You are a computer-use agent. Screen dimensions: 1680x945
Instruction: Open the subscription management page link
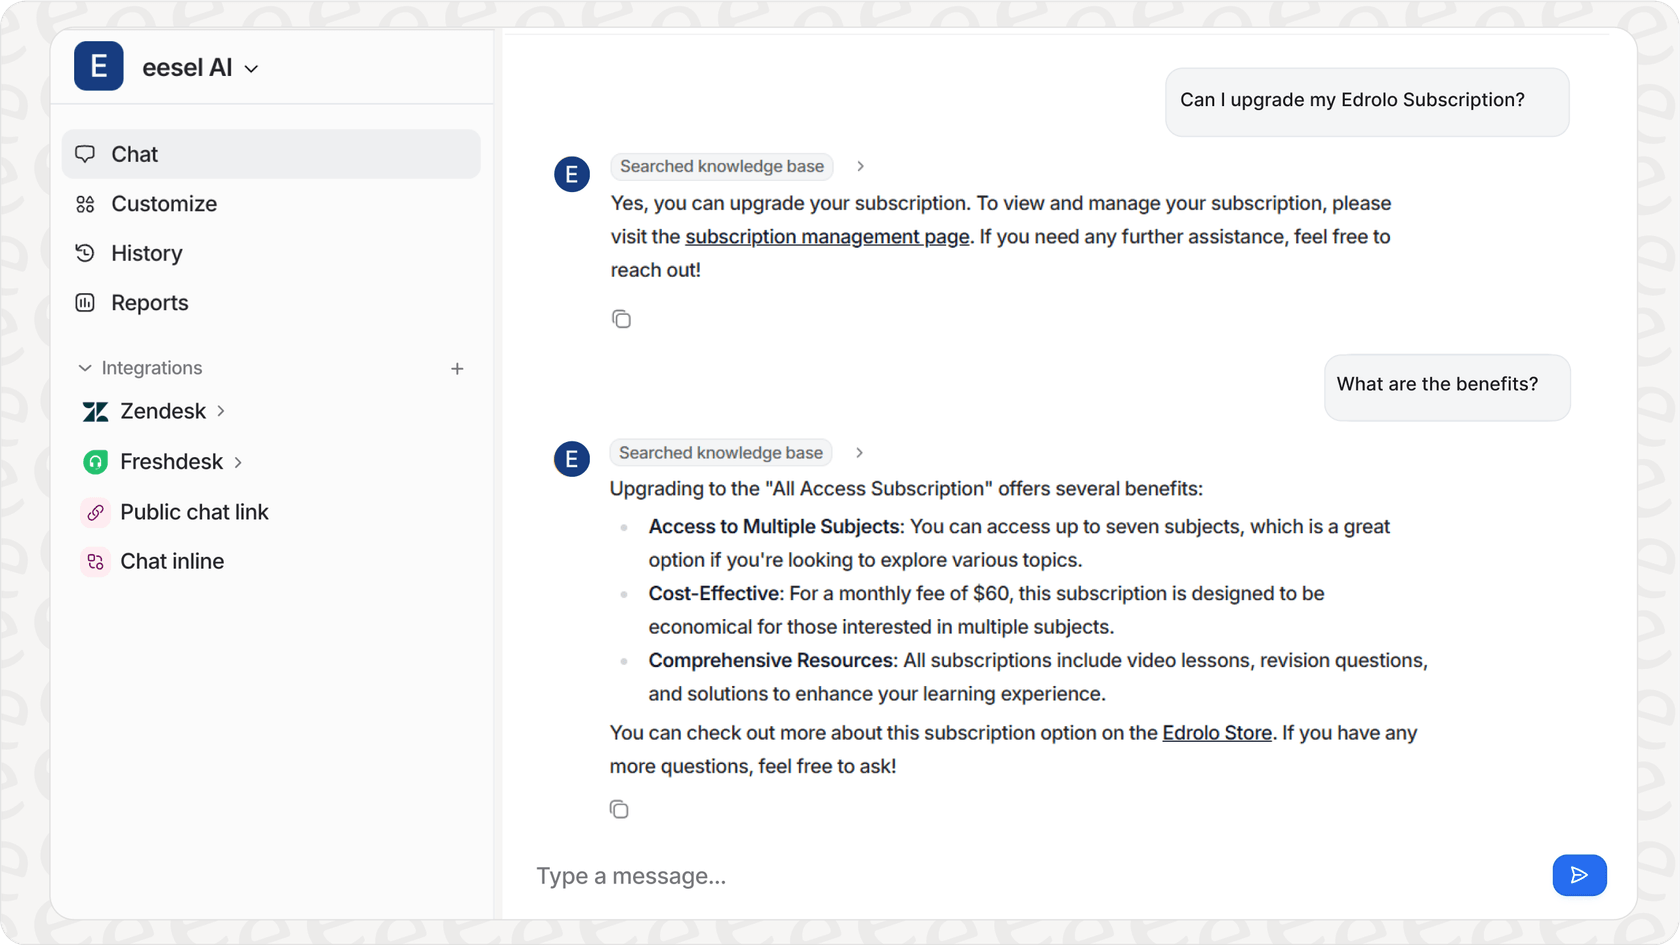827,236
